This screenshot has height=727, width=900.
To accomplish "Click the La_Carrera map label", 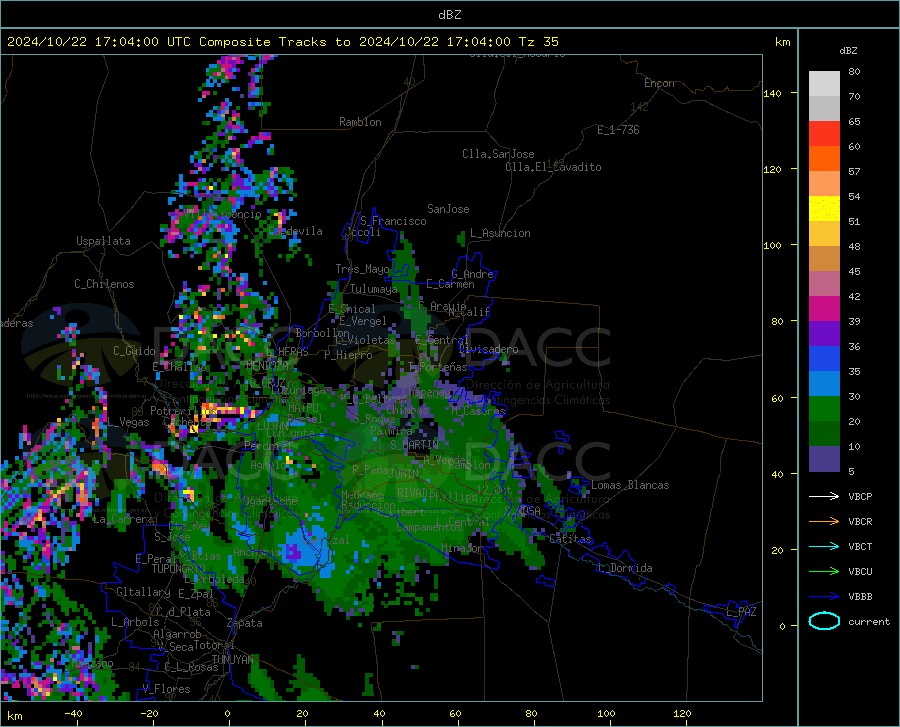I will point(123,519).
